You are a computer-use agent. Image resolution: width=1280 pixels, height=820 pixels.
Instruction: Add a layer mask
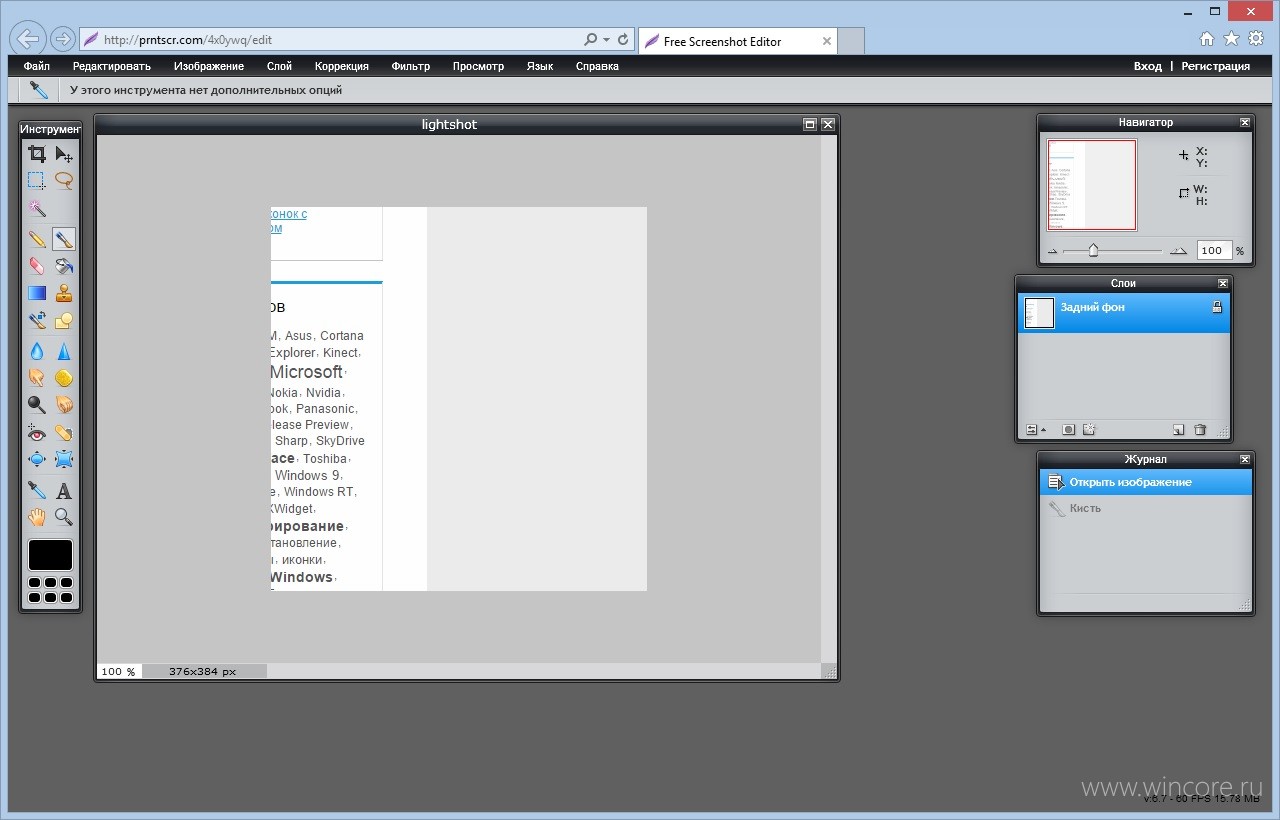[x=1068, y=430]
